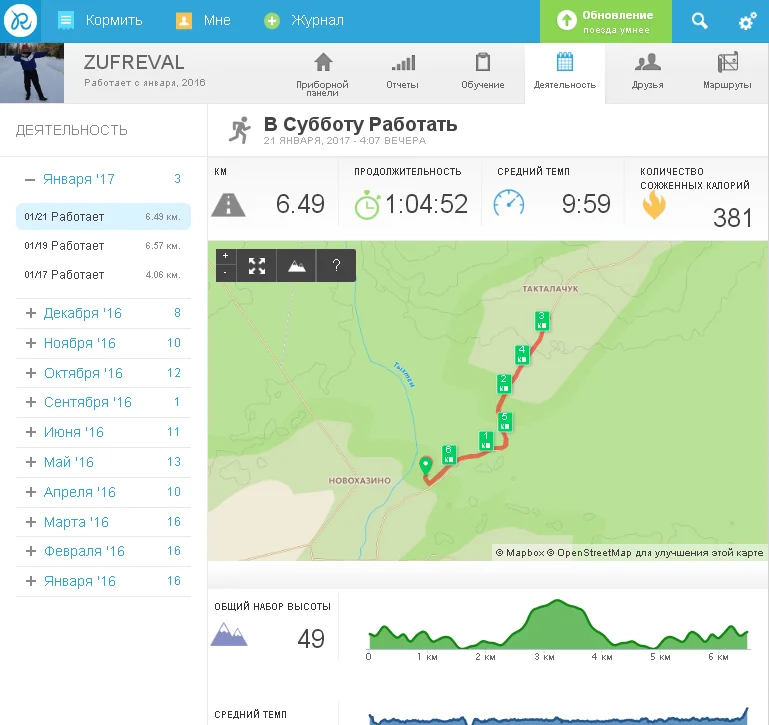
Task: Open the Друзья friends tab
Action: (647, 72)
